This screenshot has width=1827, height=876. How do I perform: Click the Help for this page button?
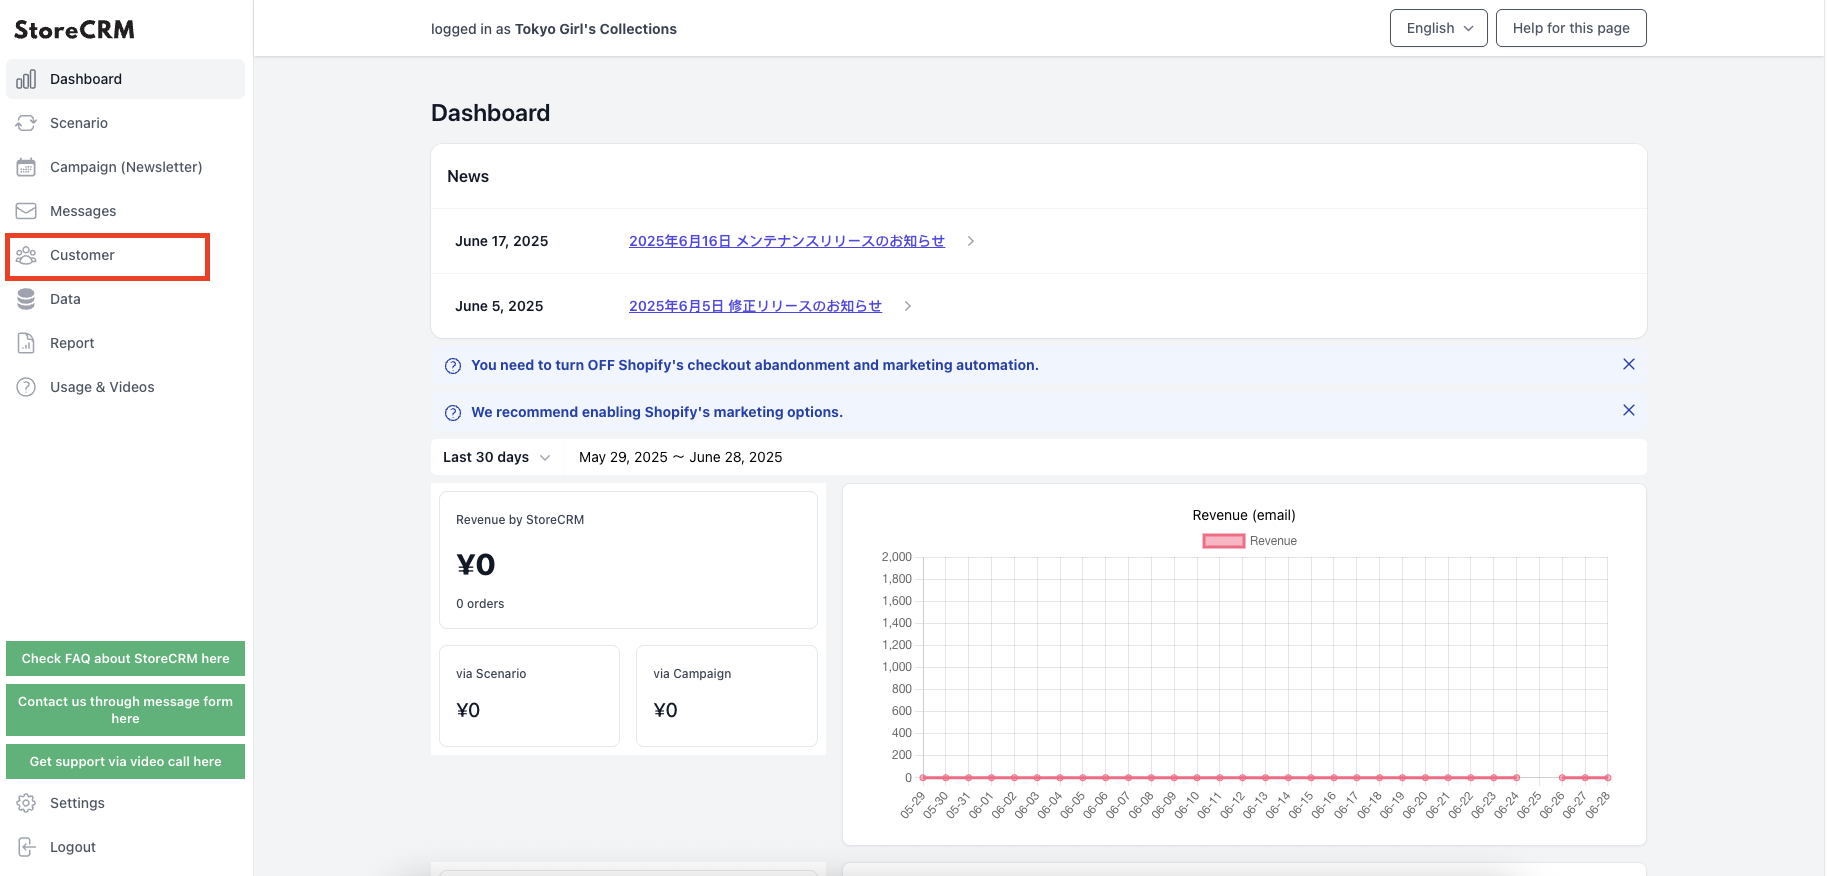click(1571, 28)
